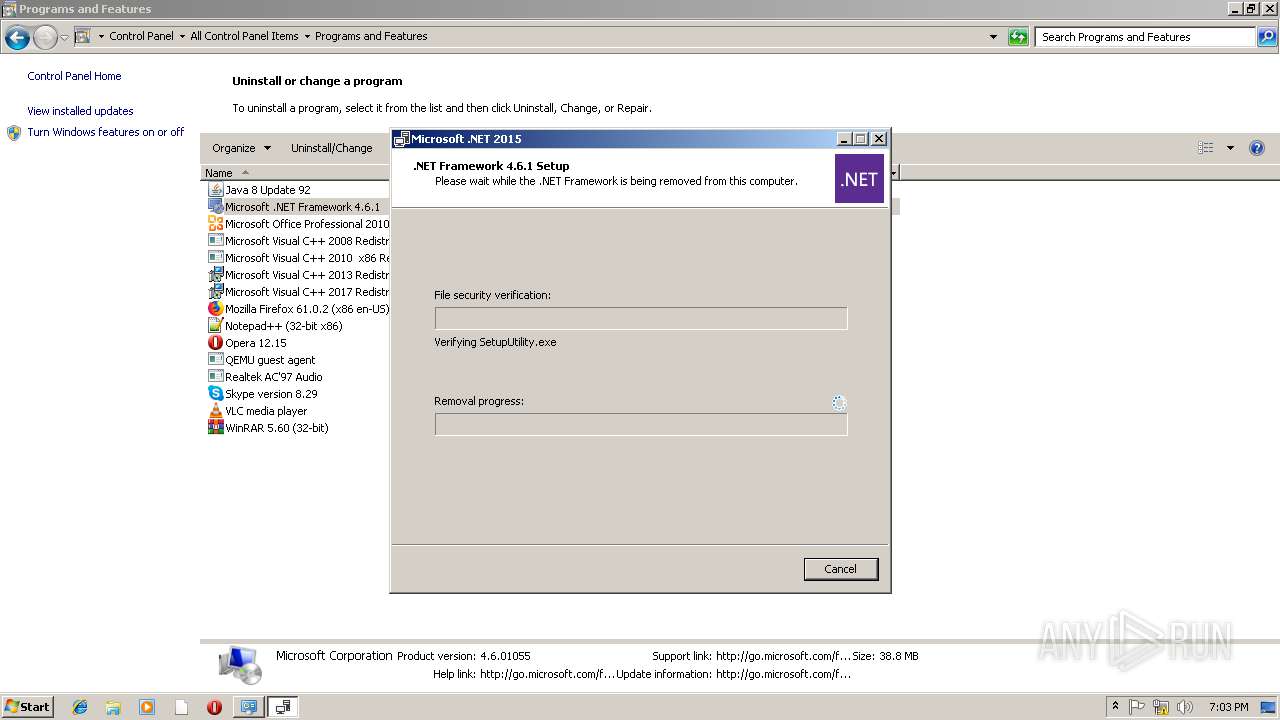Screen dimensions: 1280x720
Task: Open View installed updates link
Action: click(x=80, y=111)
